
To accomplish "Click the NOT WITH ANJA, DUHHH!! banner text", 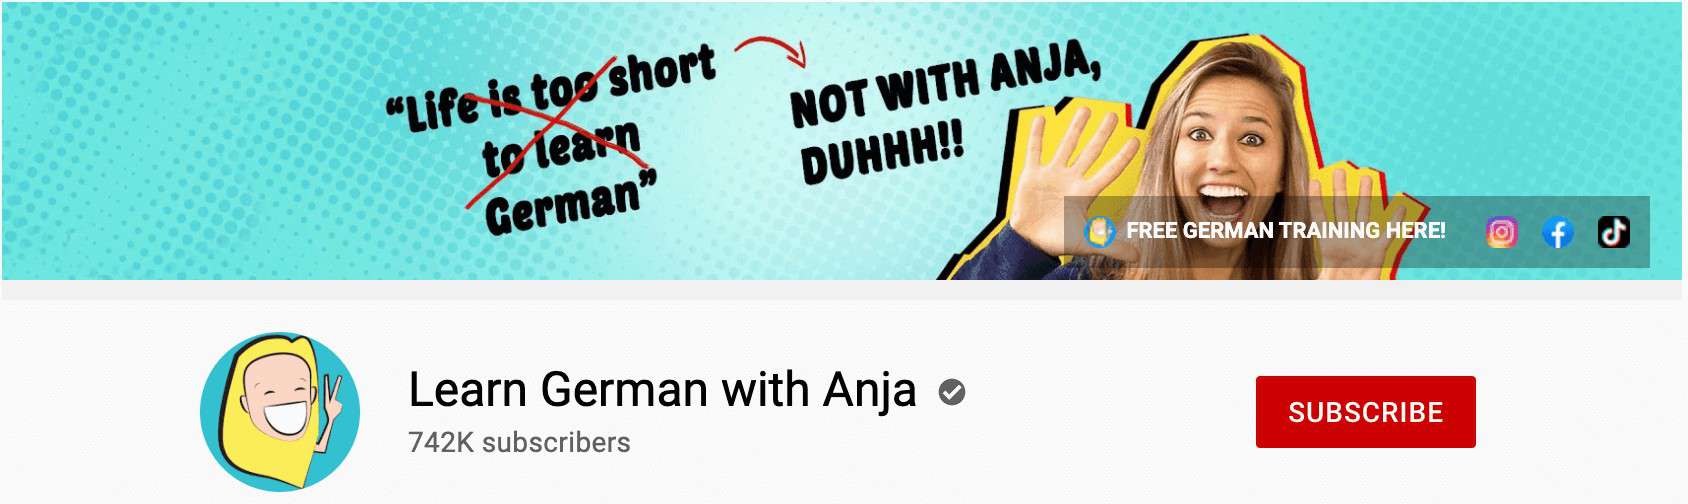I will (945, 113).
